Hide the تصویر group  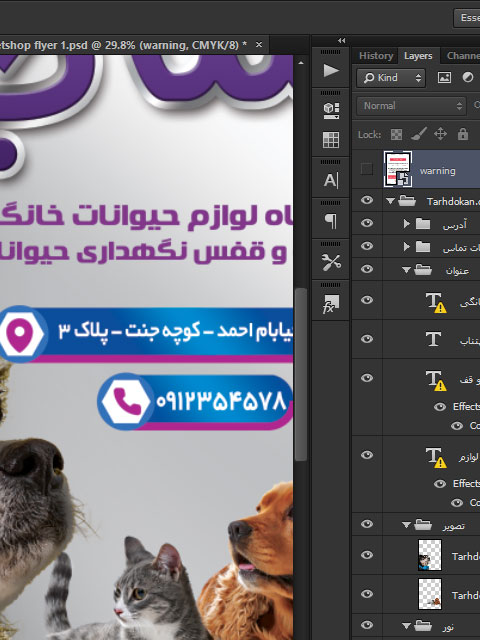367,524
